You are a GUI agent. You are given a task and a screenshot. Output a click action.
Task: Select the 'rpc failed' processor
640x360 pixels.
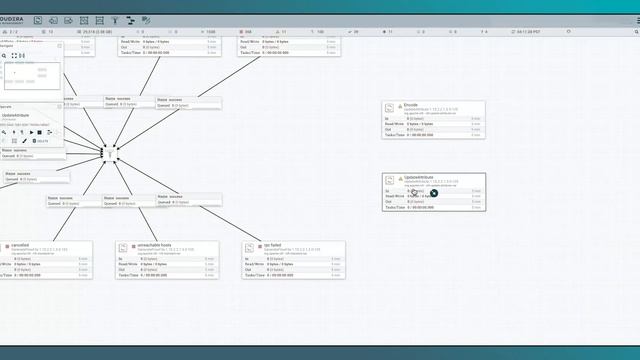click(293, 260)
